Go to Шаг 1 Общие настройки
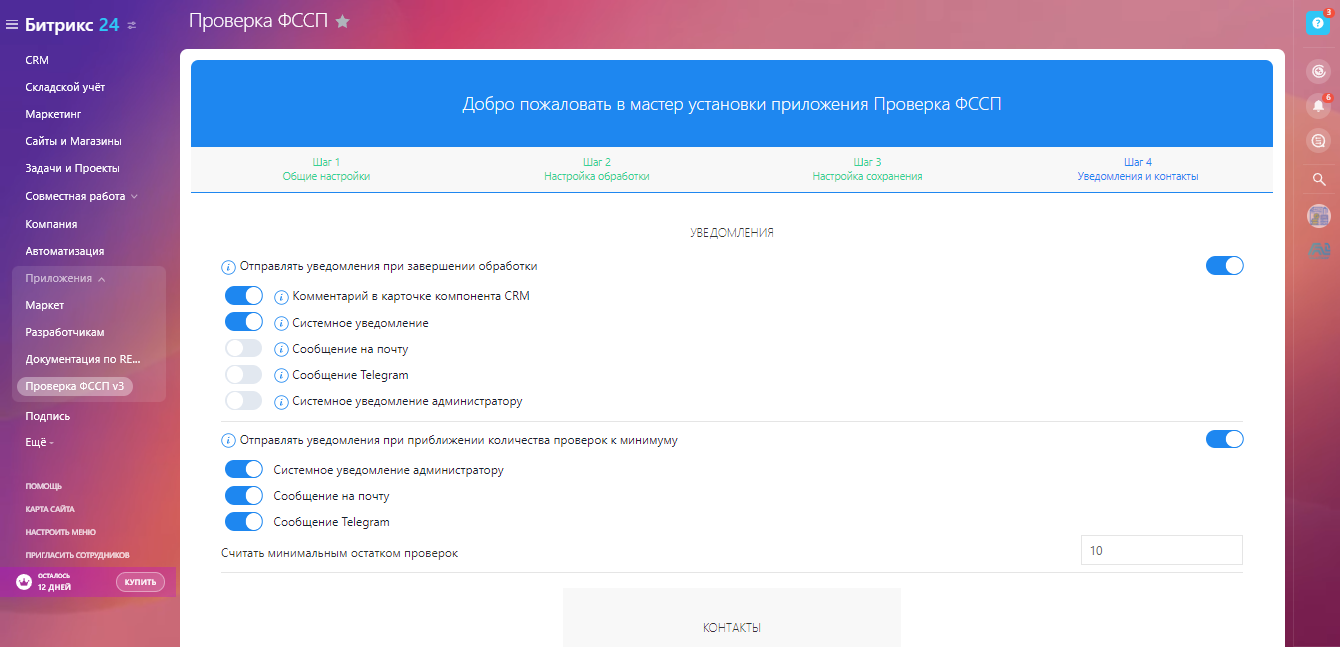1340x647 pixels. click(x=326, y=169)
